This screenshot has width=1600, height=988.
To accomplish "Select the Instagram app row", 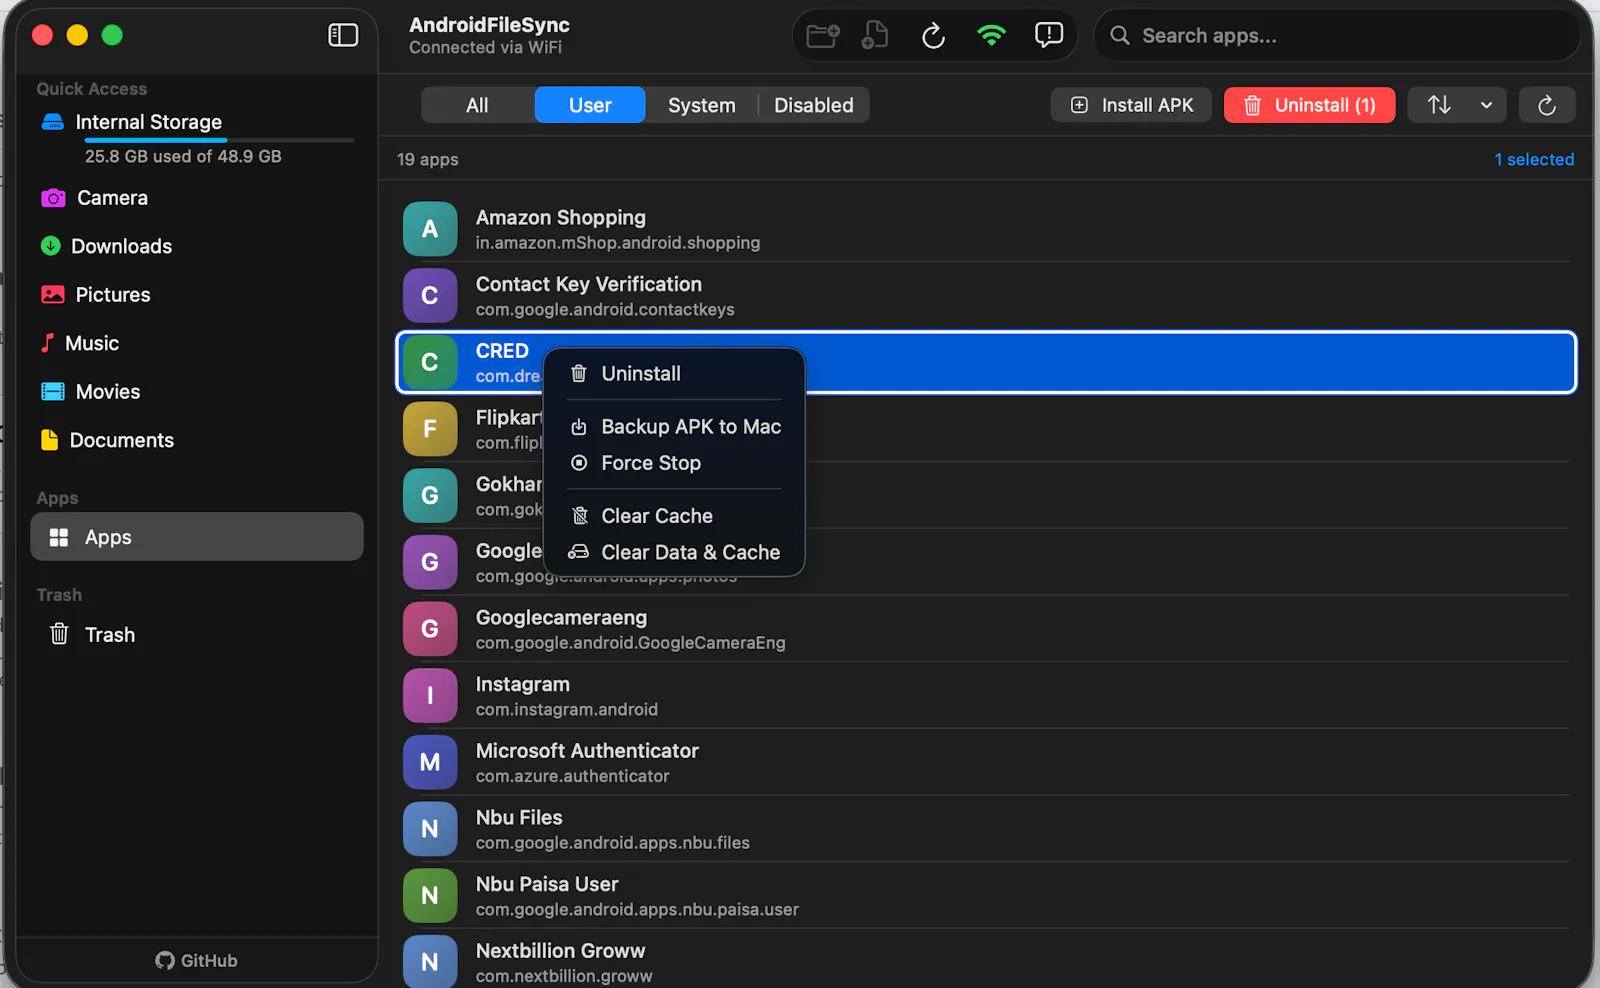I will (986, 696).
